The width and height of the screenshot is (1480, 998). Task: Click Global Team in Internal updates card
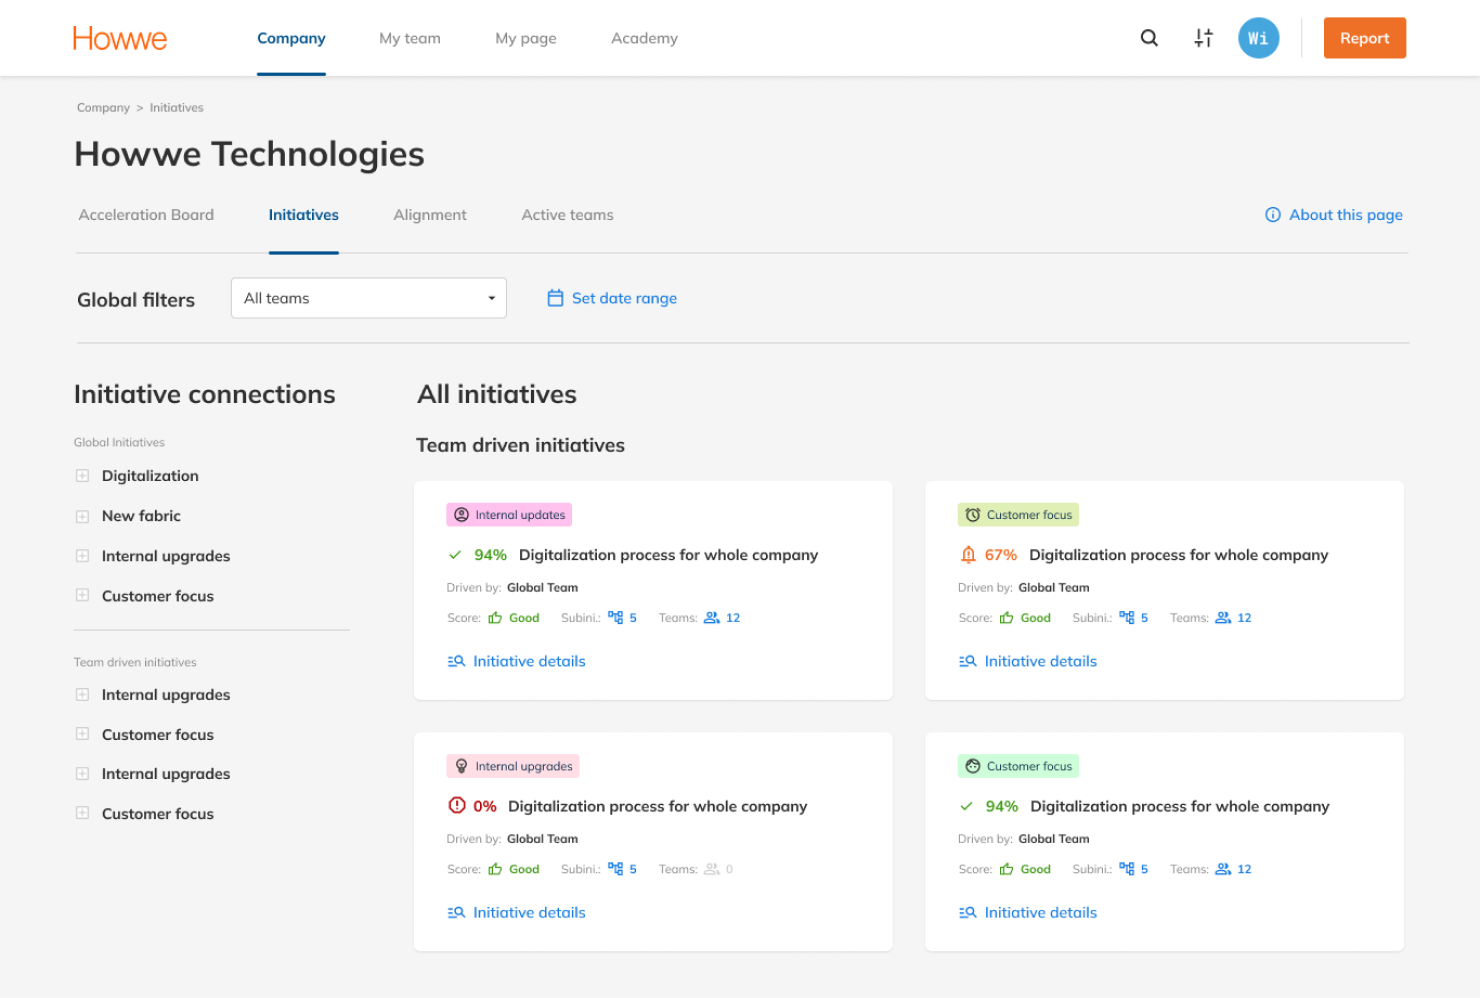click(542, 588)
